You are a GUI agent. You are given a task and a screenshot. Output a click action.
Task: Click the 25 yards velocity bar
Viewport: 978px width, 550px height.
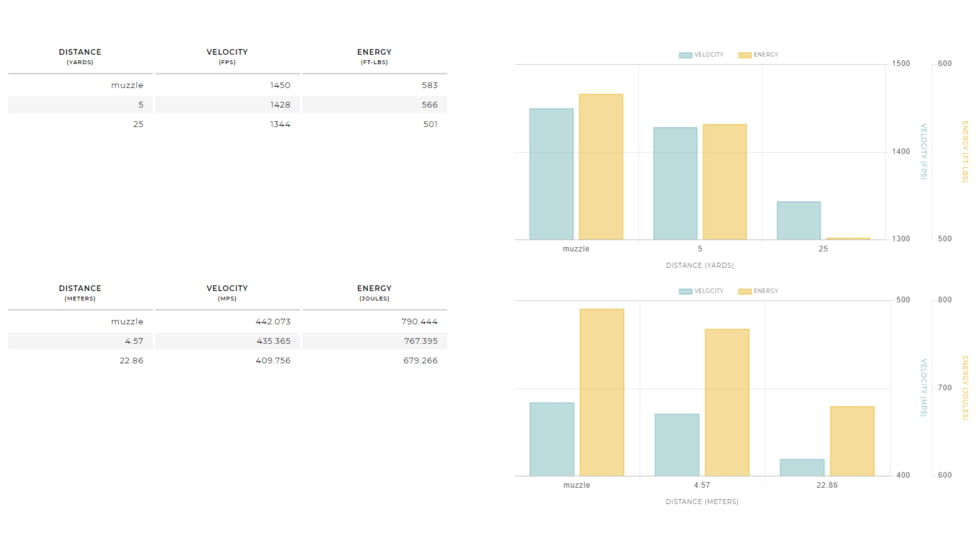click(798, 220)
